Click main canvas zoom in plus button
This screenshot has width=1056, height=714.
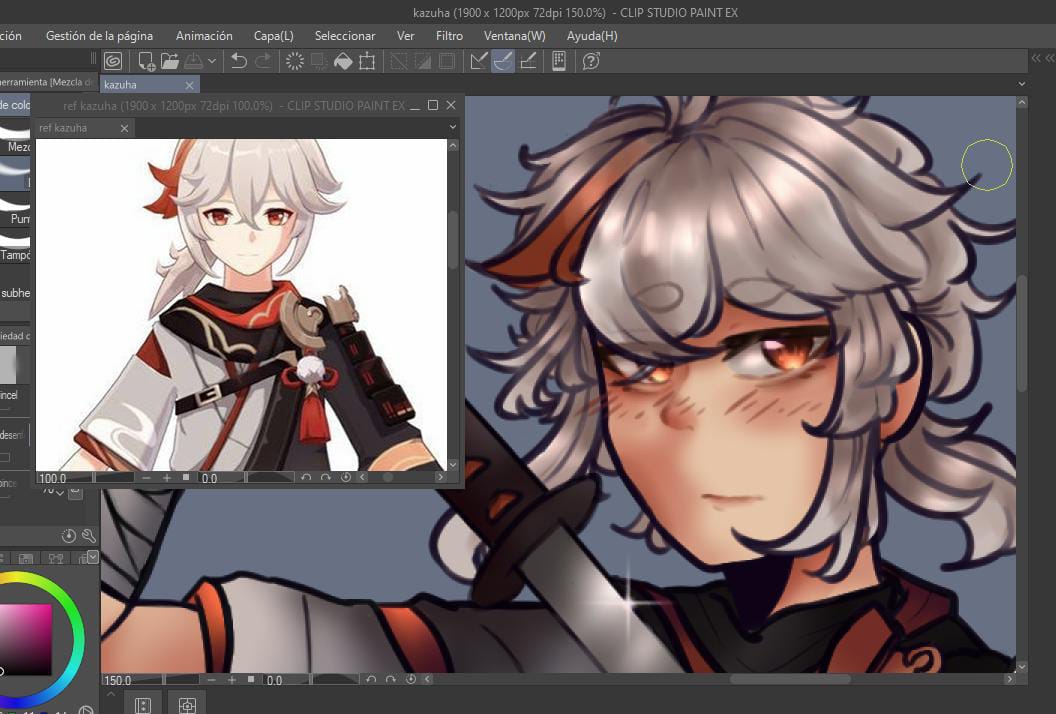point(231,680)
